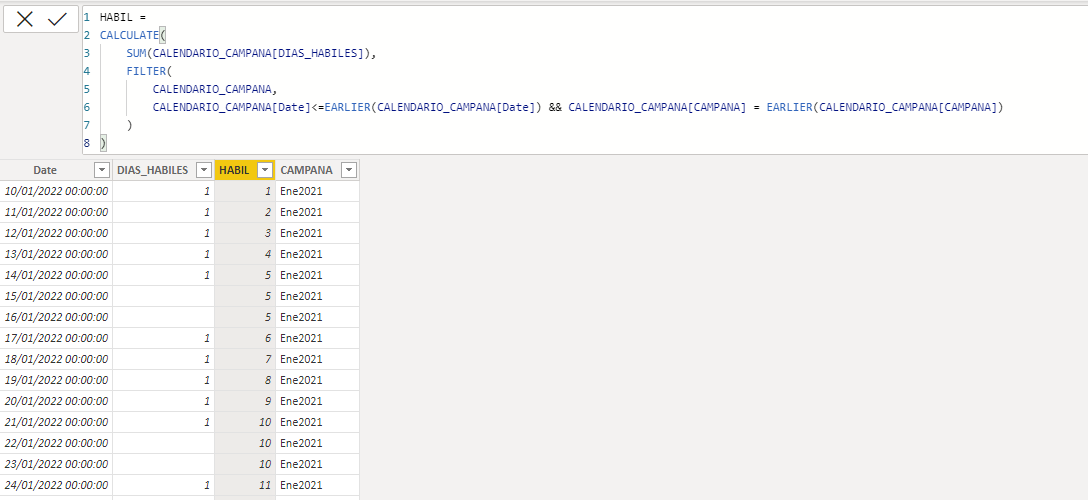
Task: Click Ene2021 in the 10/01/2022 row
Action: pyautogui.click(x=317, y=191)
